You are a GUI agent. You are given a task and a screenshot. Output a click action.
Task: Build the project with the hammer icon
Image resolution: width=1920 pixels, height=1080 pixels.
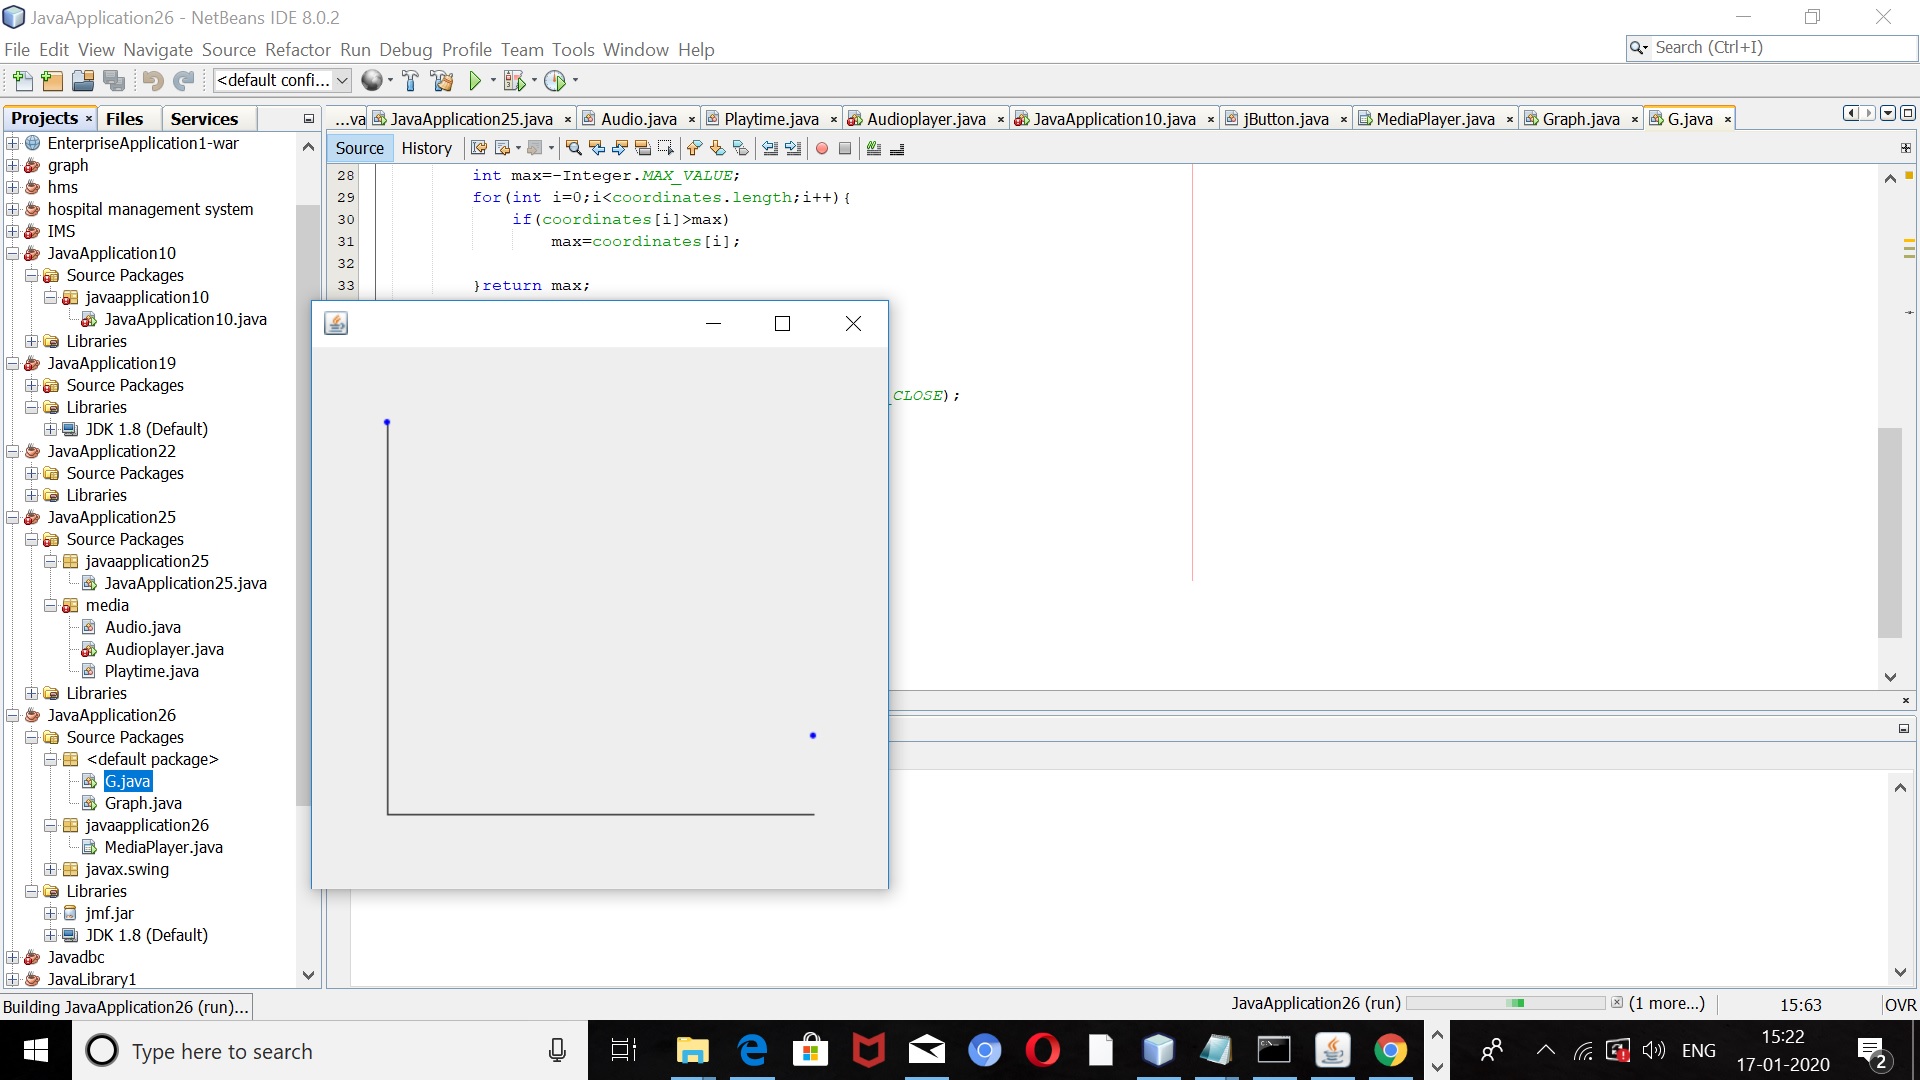click(411, 81)
